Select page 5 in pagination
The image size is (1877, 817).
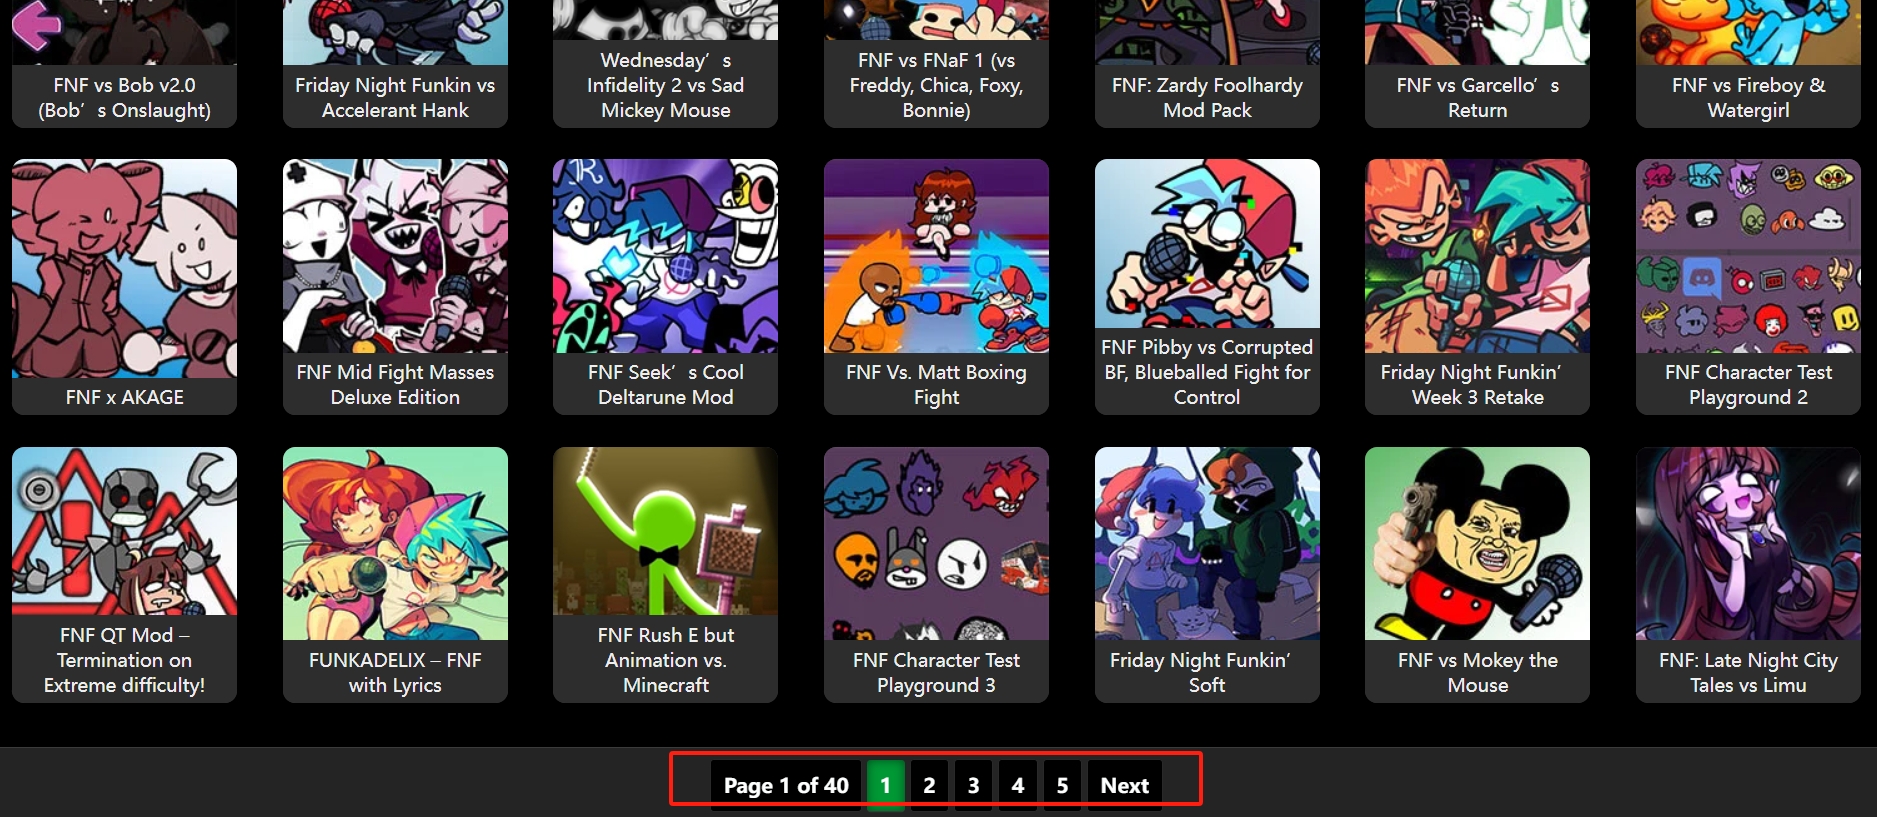point(1062,785)
